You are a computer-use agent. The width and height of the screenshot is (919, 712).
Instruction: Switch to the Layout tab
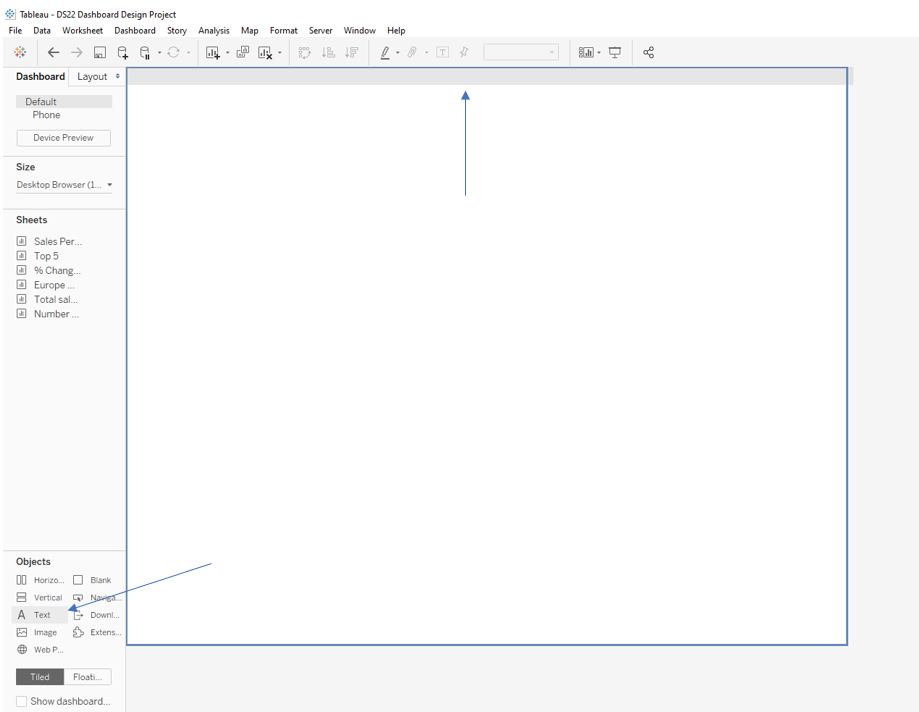click(93, 77)
